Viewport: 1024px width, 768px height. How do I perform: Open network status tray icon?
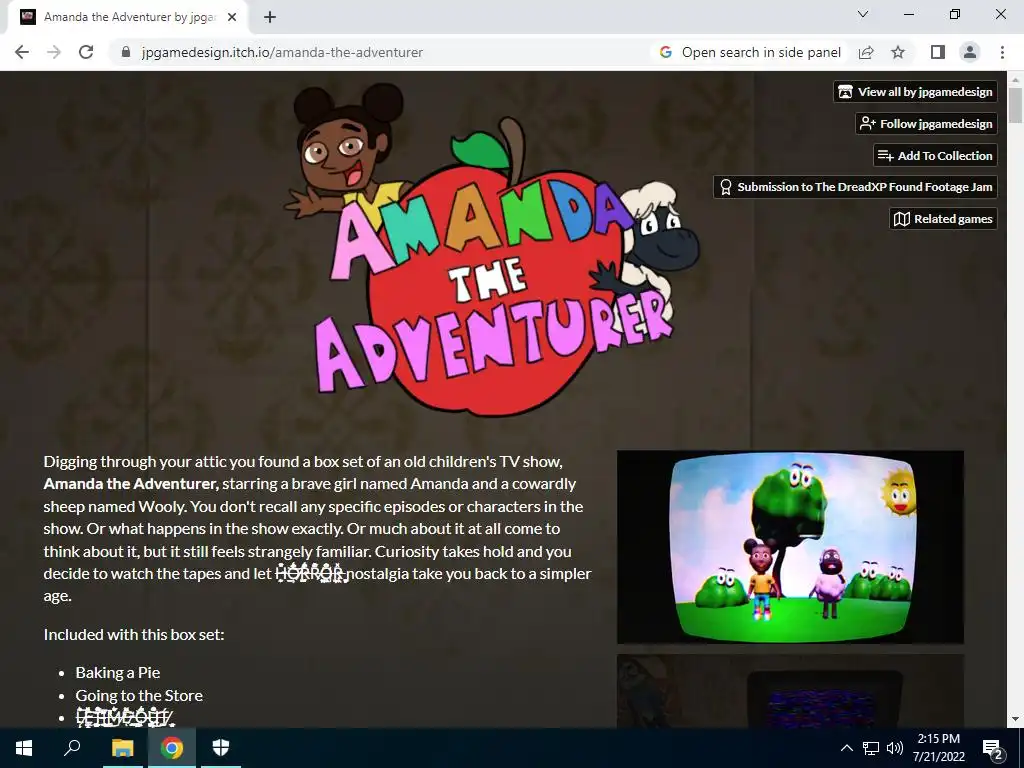point(871,748)
